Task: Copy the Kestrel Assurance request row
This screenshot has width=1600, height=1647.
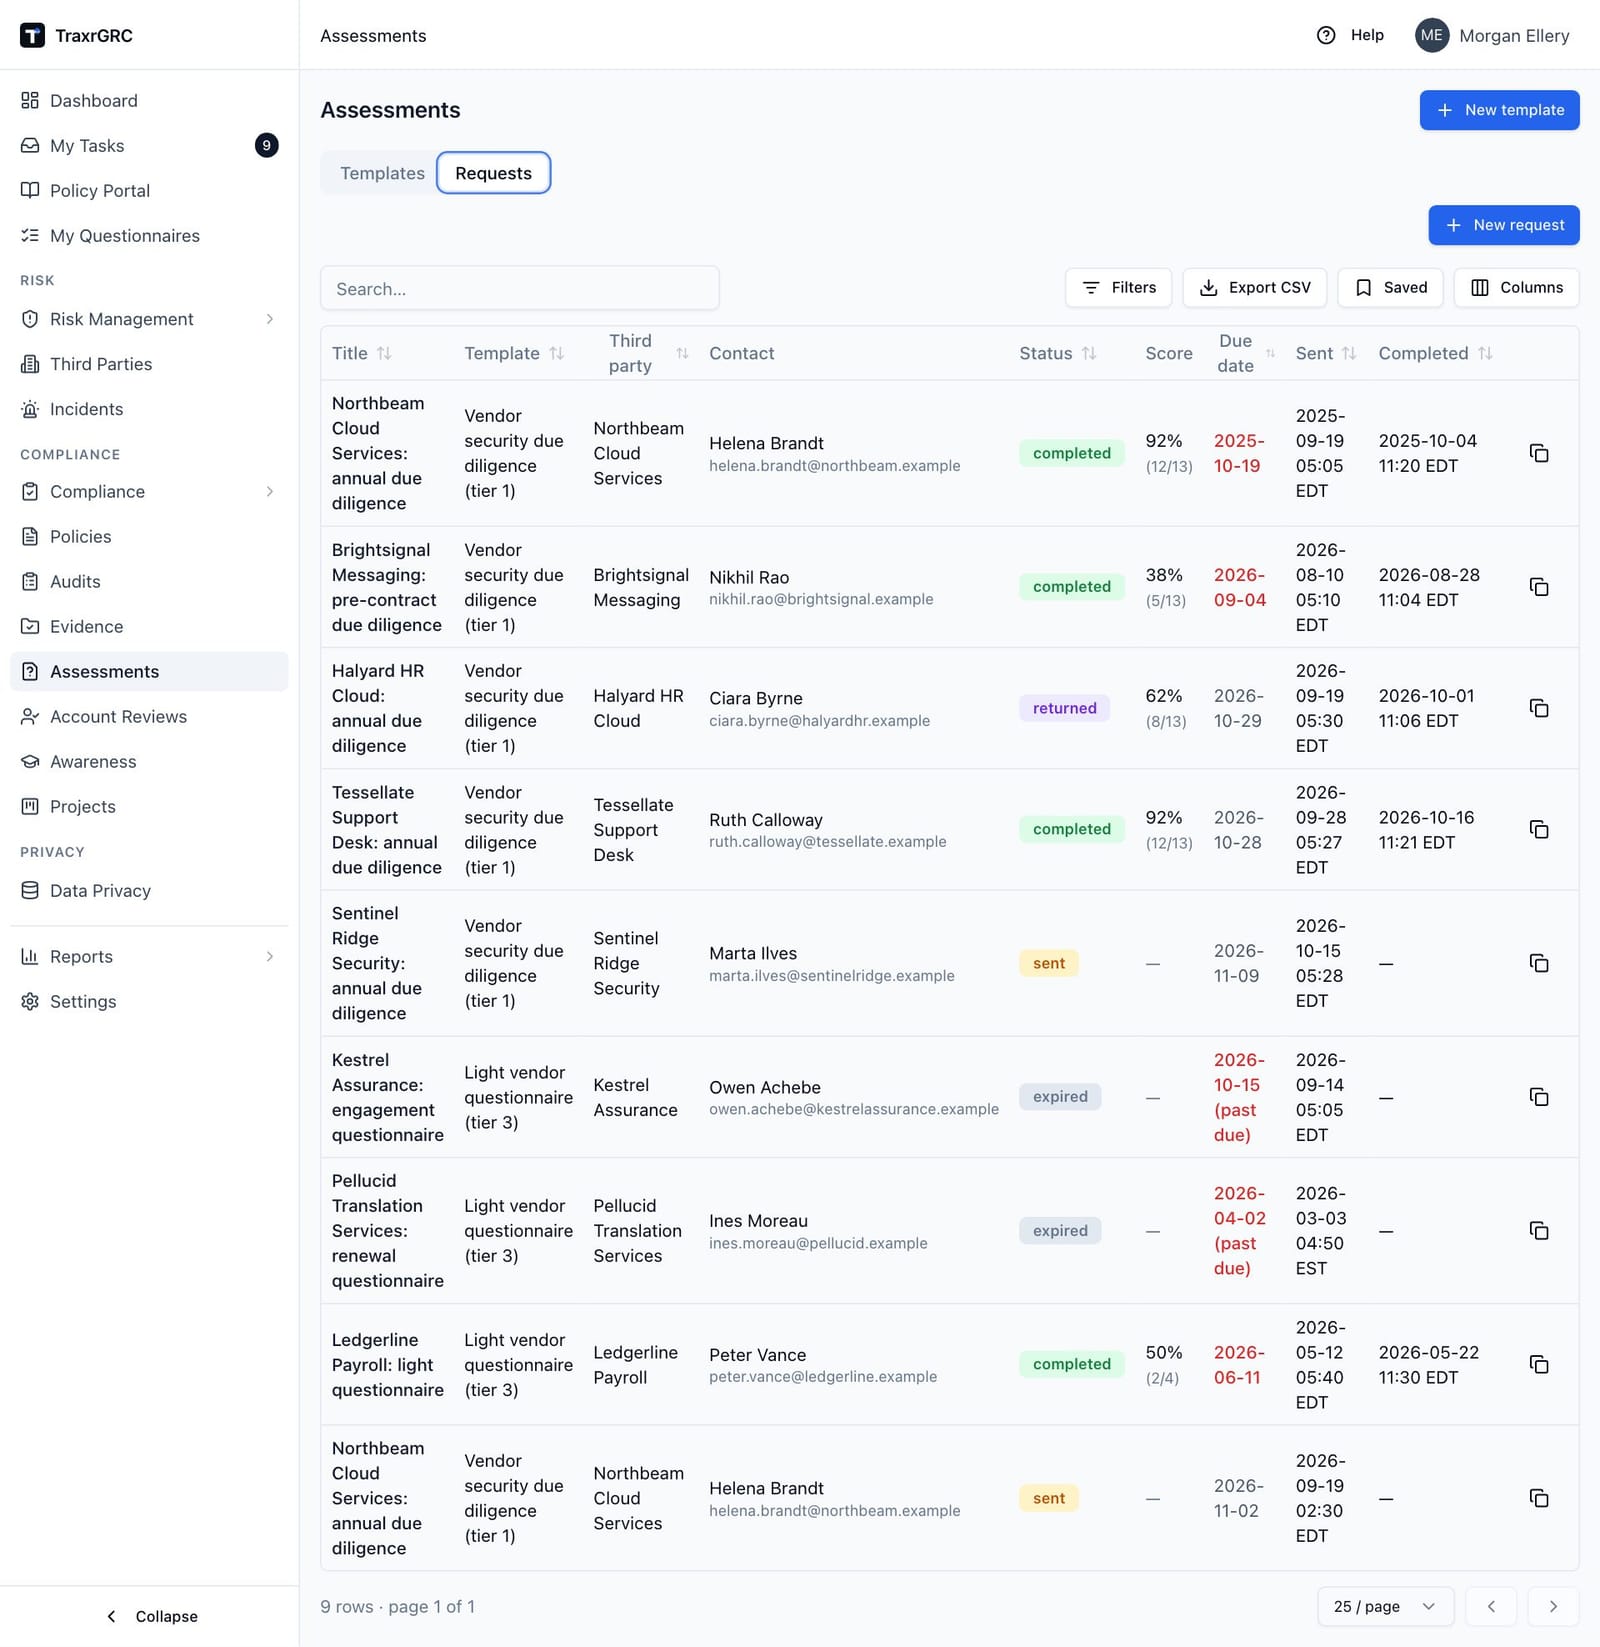Action: 1539,1097
